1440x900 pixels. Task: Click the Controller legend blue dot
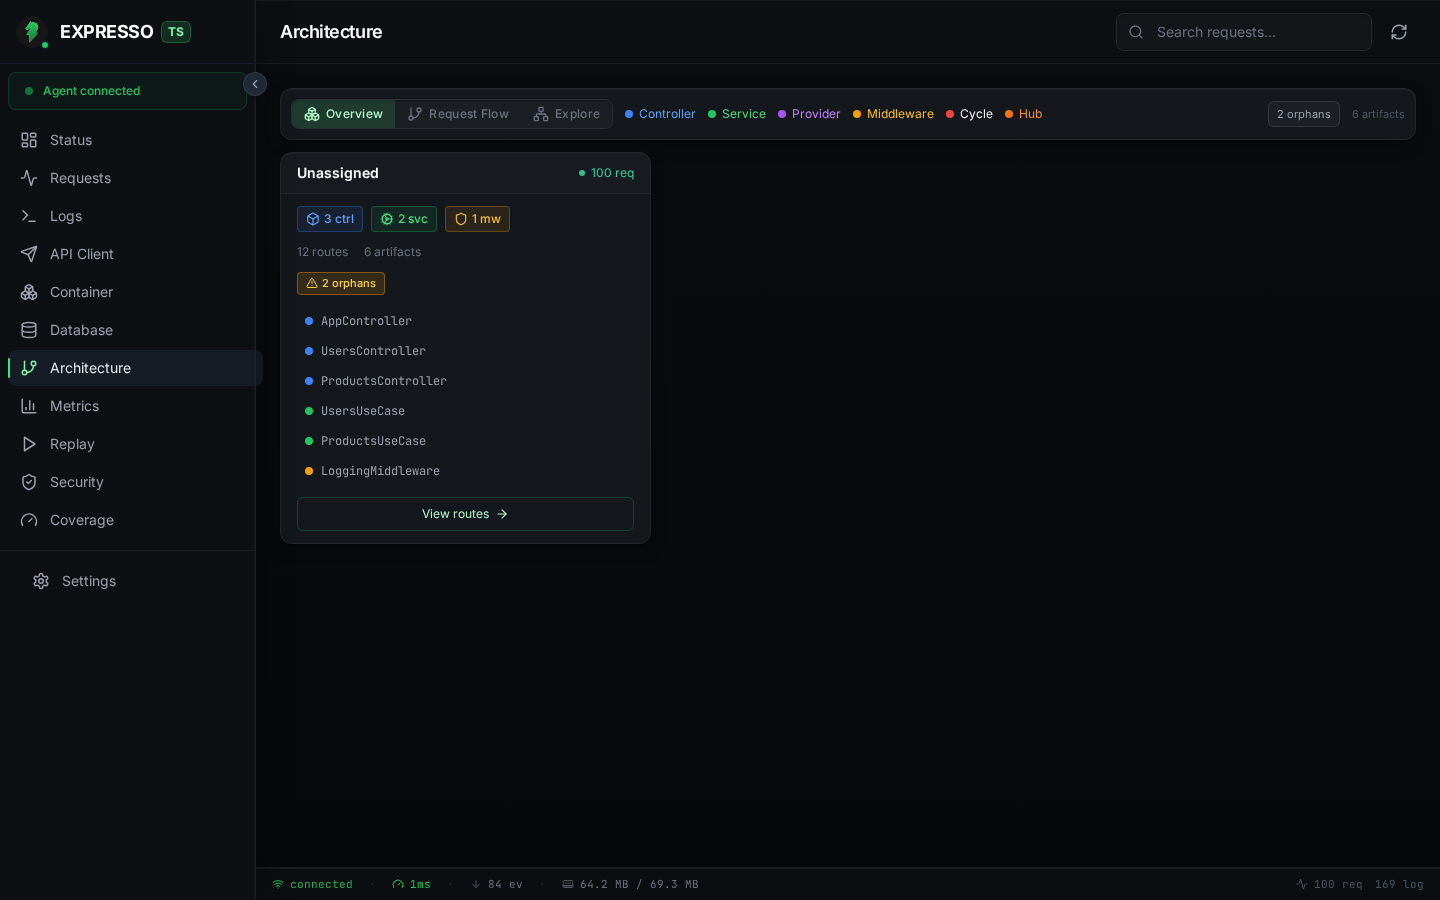(x=629, y=114)
